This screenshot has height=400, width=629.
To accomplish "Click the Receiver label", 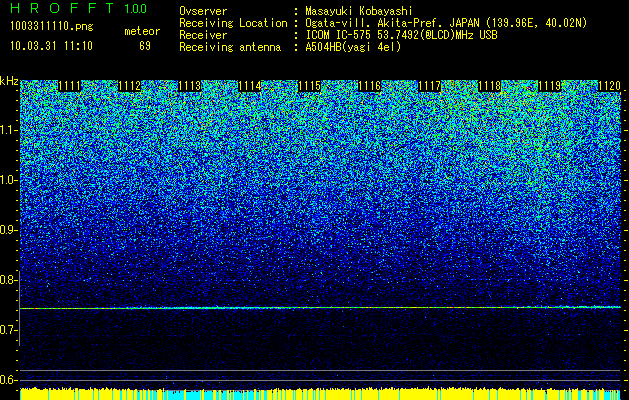I will 203,35.
